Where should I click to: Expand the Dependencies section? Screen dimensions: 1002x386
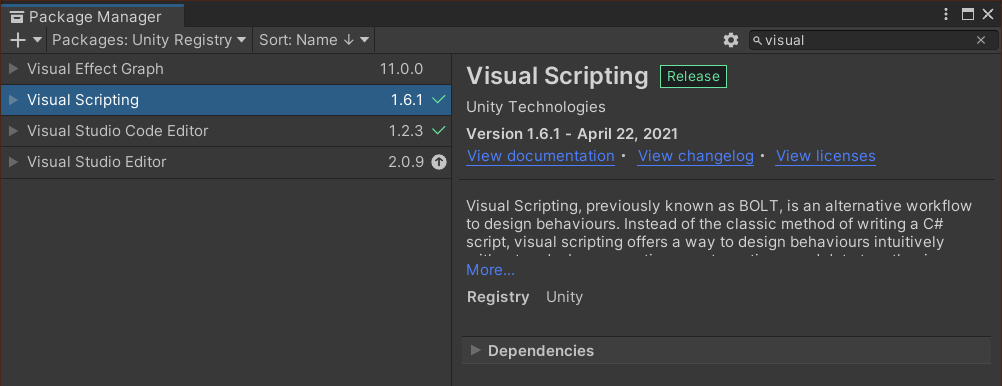(726, 351)
